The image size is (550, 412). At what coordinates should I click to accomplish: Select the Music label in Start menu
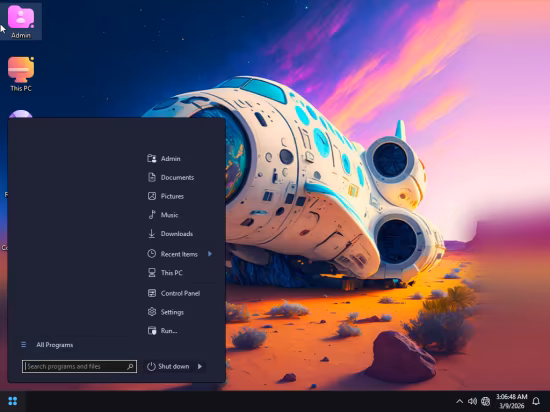click(169, 215)
